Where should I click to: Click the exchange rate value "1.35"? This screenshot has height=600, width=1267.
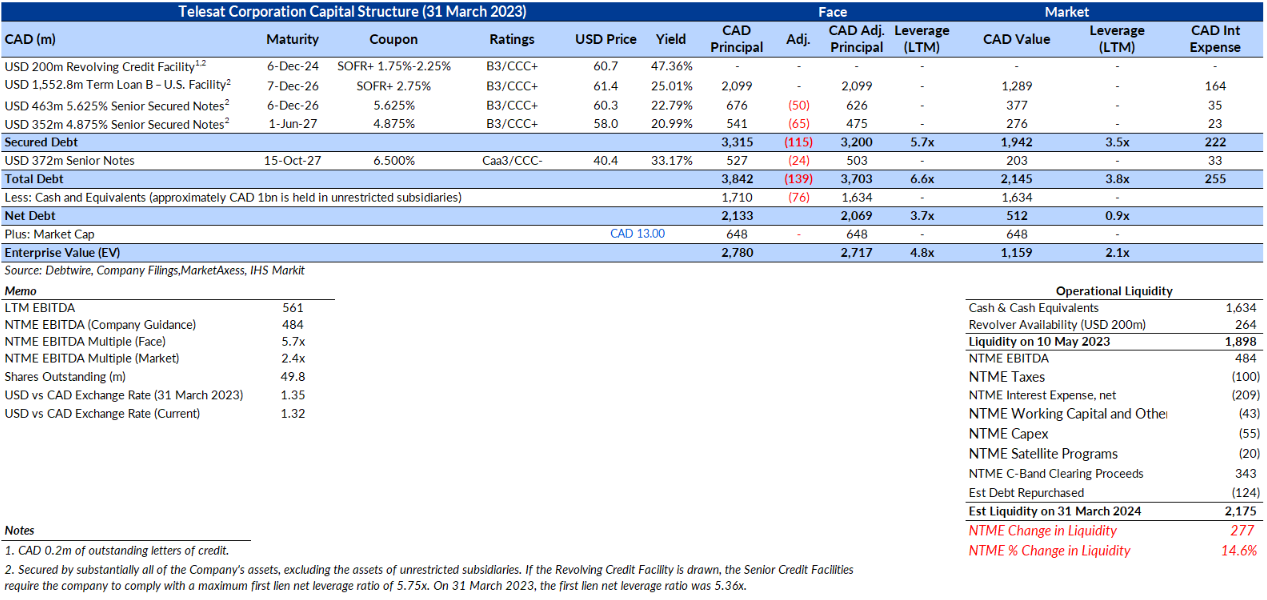(293, 395)
